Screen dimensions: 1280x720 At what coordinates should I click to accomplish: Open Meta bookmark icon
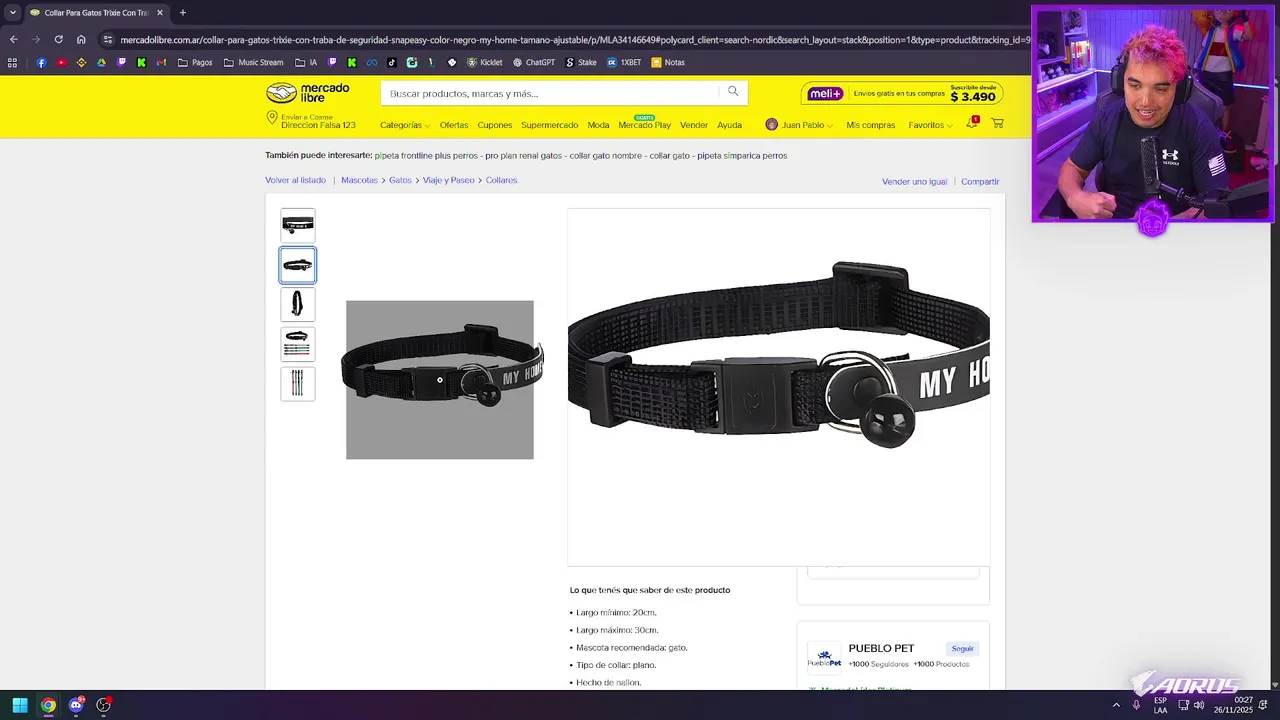371,62
